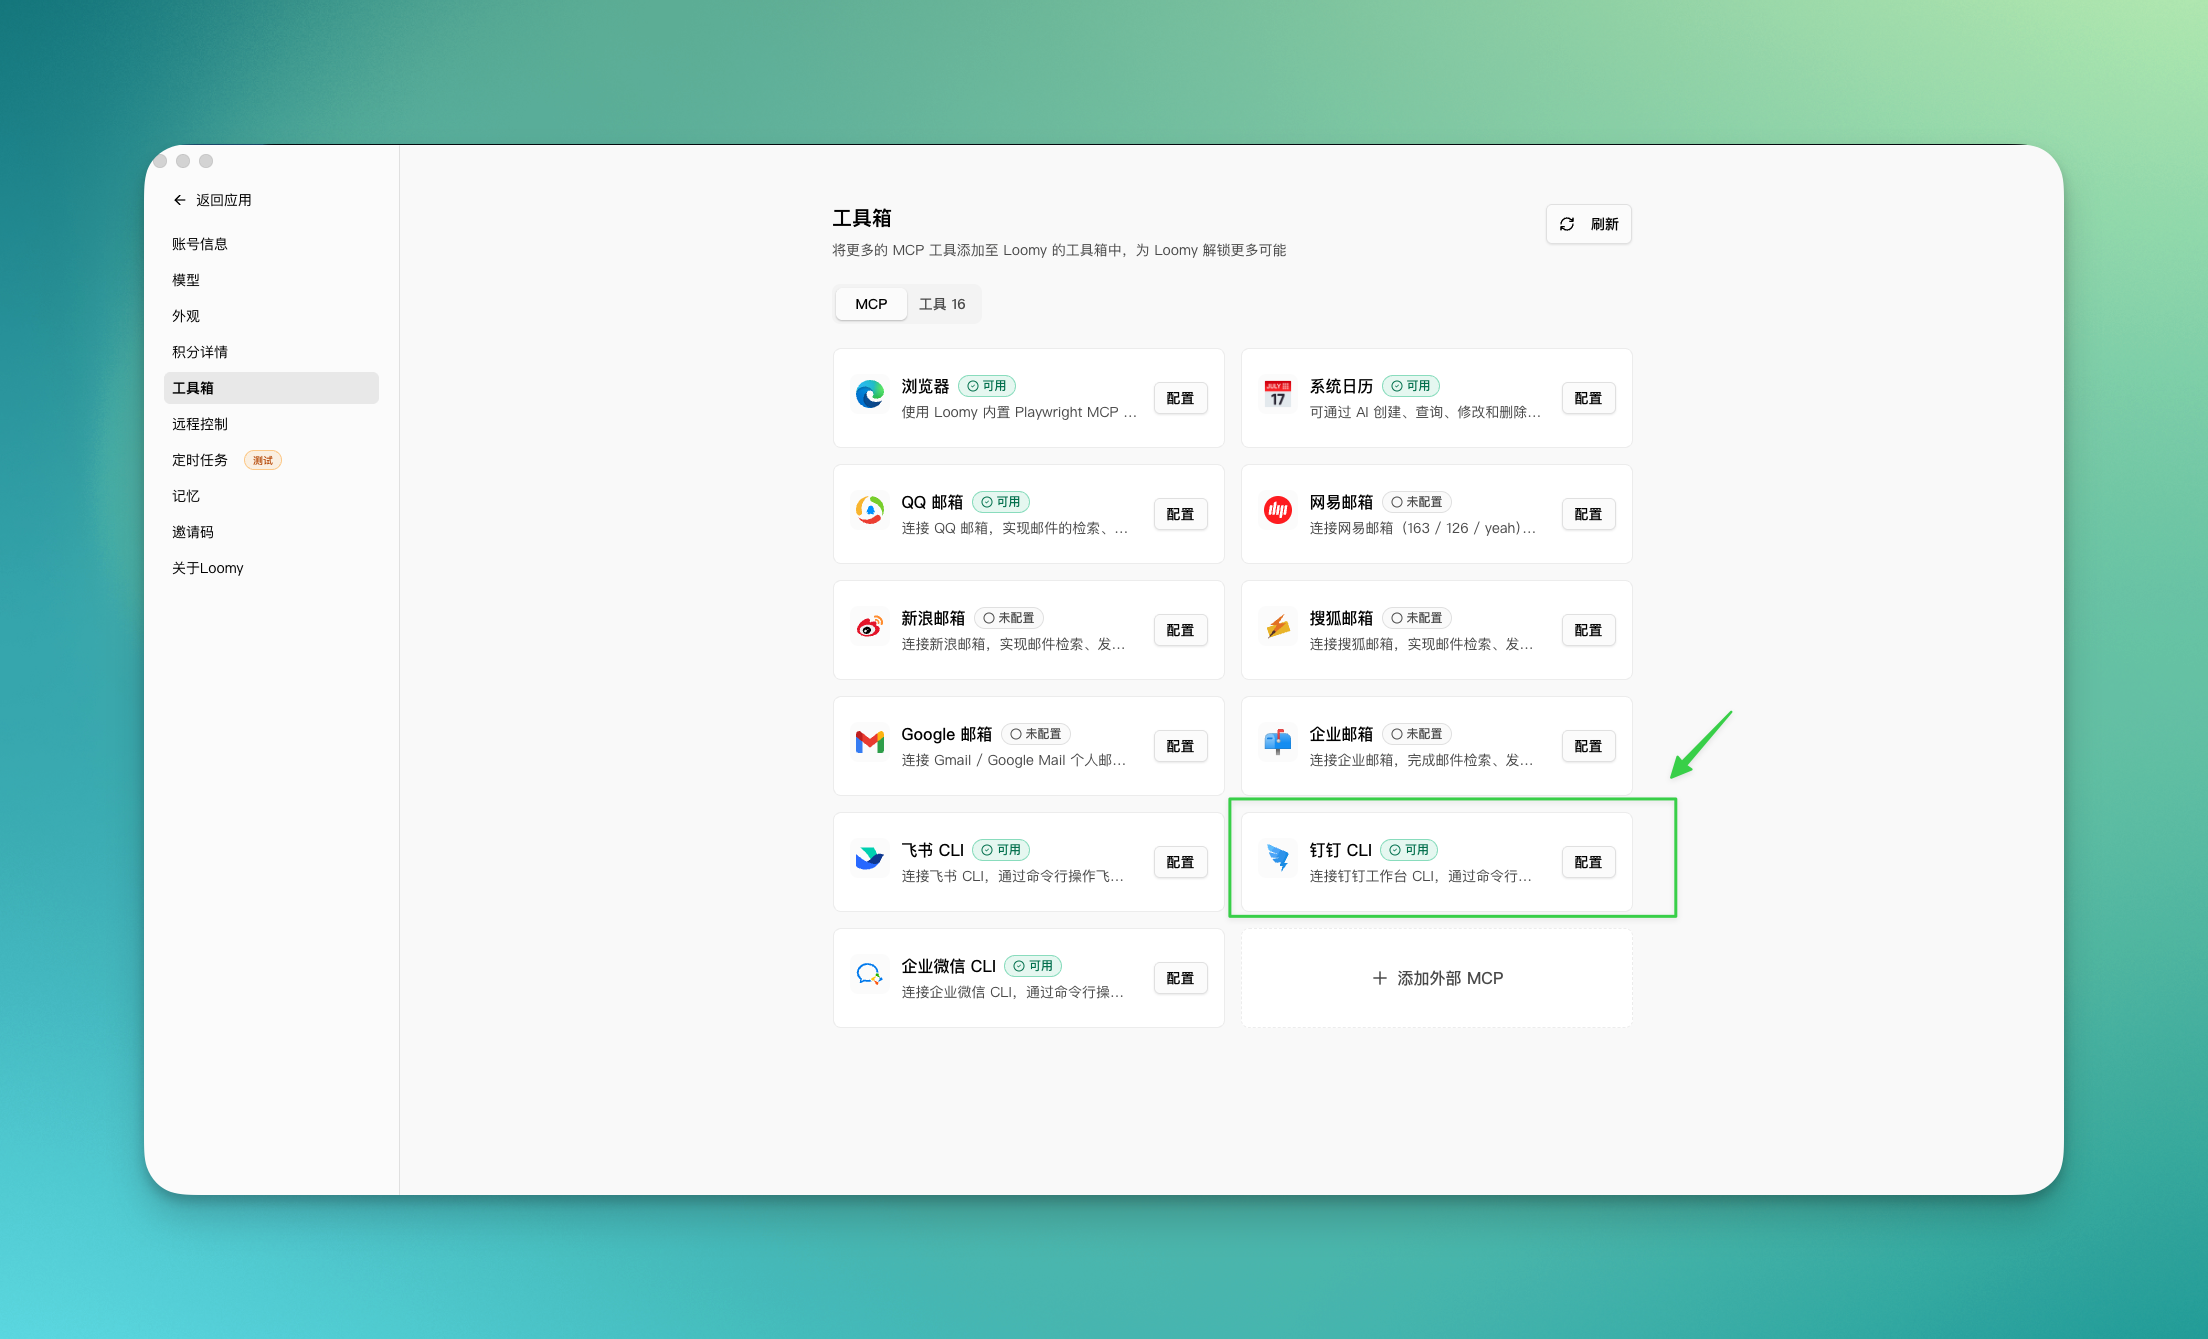Click 添加外部 MCP to add a tool
Screen dimensions: 2208x1339
pyautogui.click(x=1436, y=978)
